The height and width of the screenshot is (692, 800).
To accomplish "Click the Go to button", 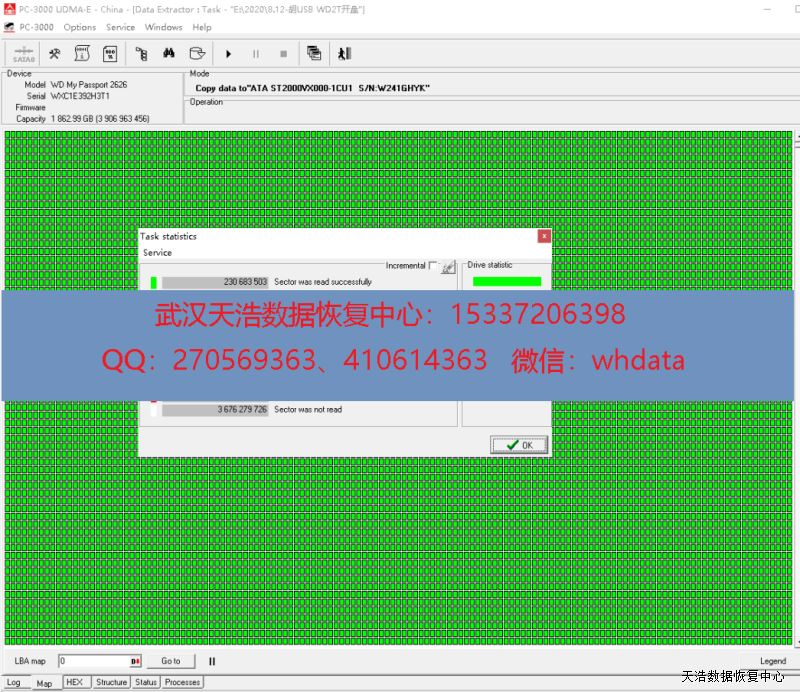I will tap(171, 661).
